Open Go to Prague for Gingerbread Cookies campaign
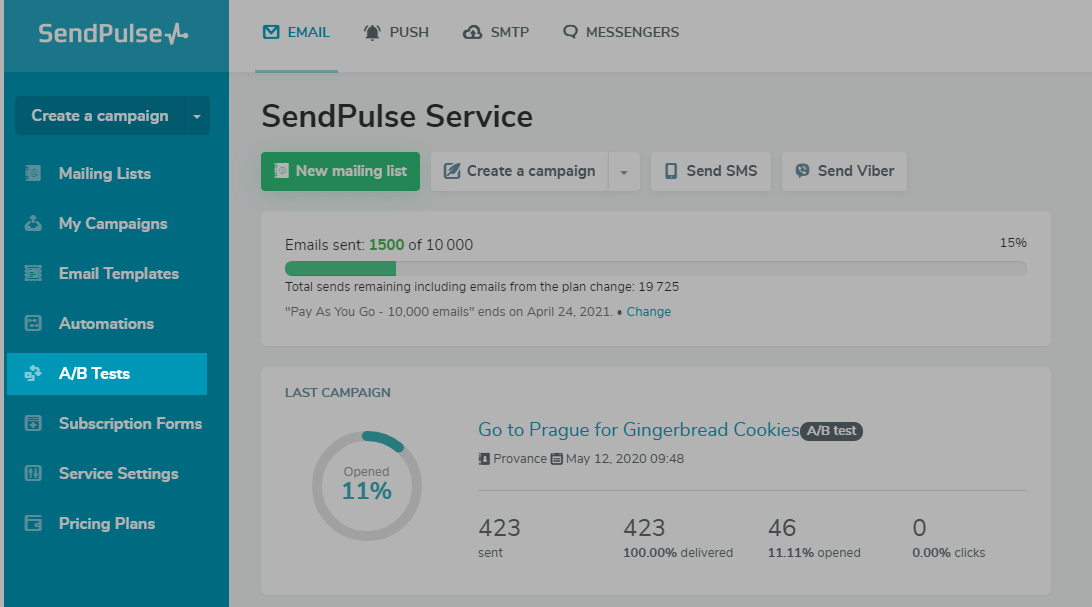The height and width of the screenshot is (607, 1092). coord(638,430)
